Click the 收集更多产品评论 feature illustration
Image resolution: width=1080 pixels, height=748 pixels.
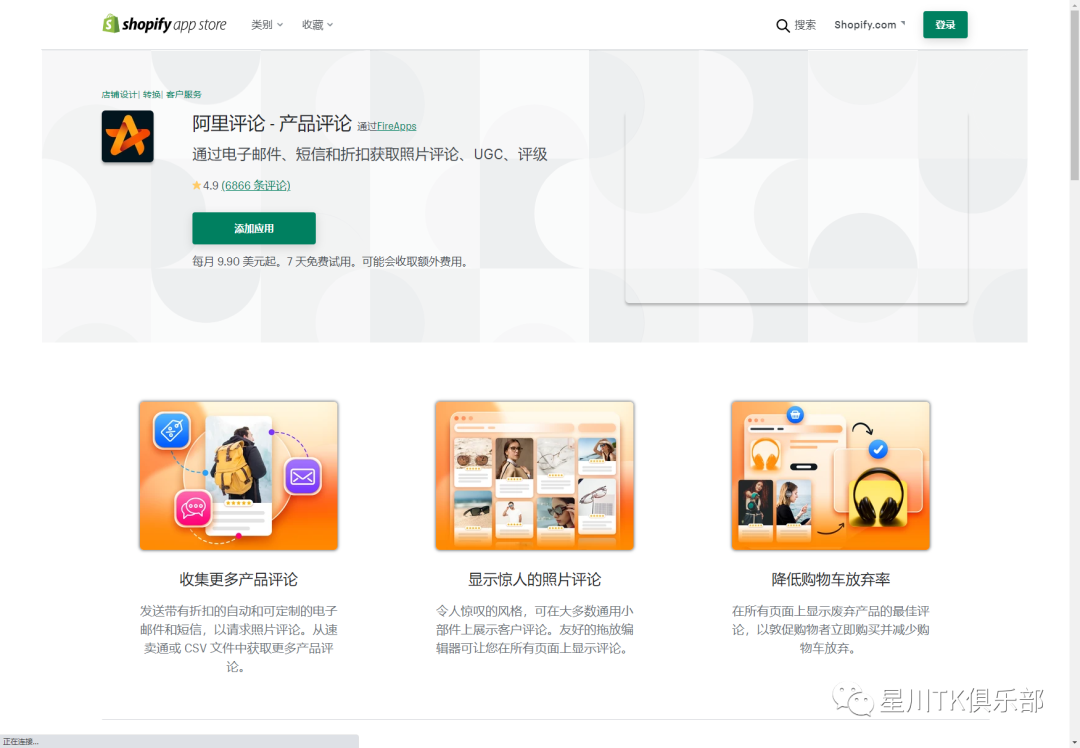click(x=238, y=475)
